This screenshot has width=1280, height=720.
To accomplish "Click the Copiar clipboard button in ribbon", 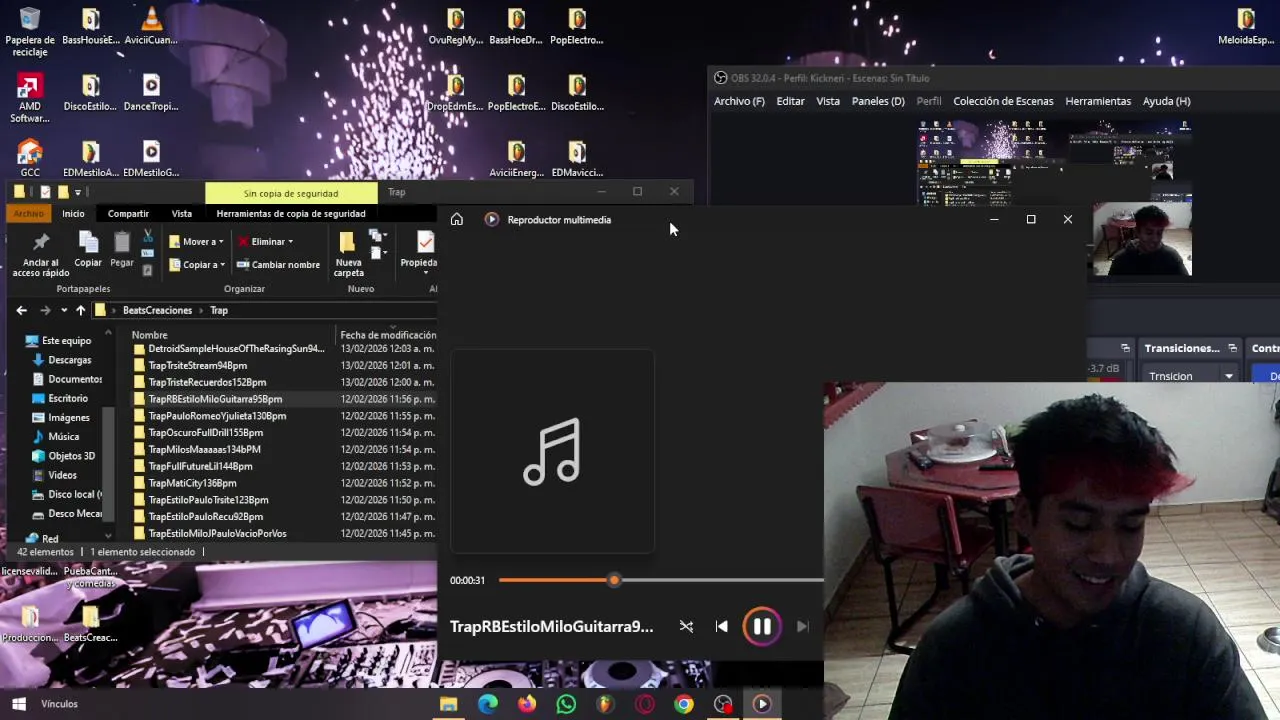I will [88, 250].
